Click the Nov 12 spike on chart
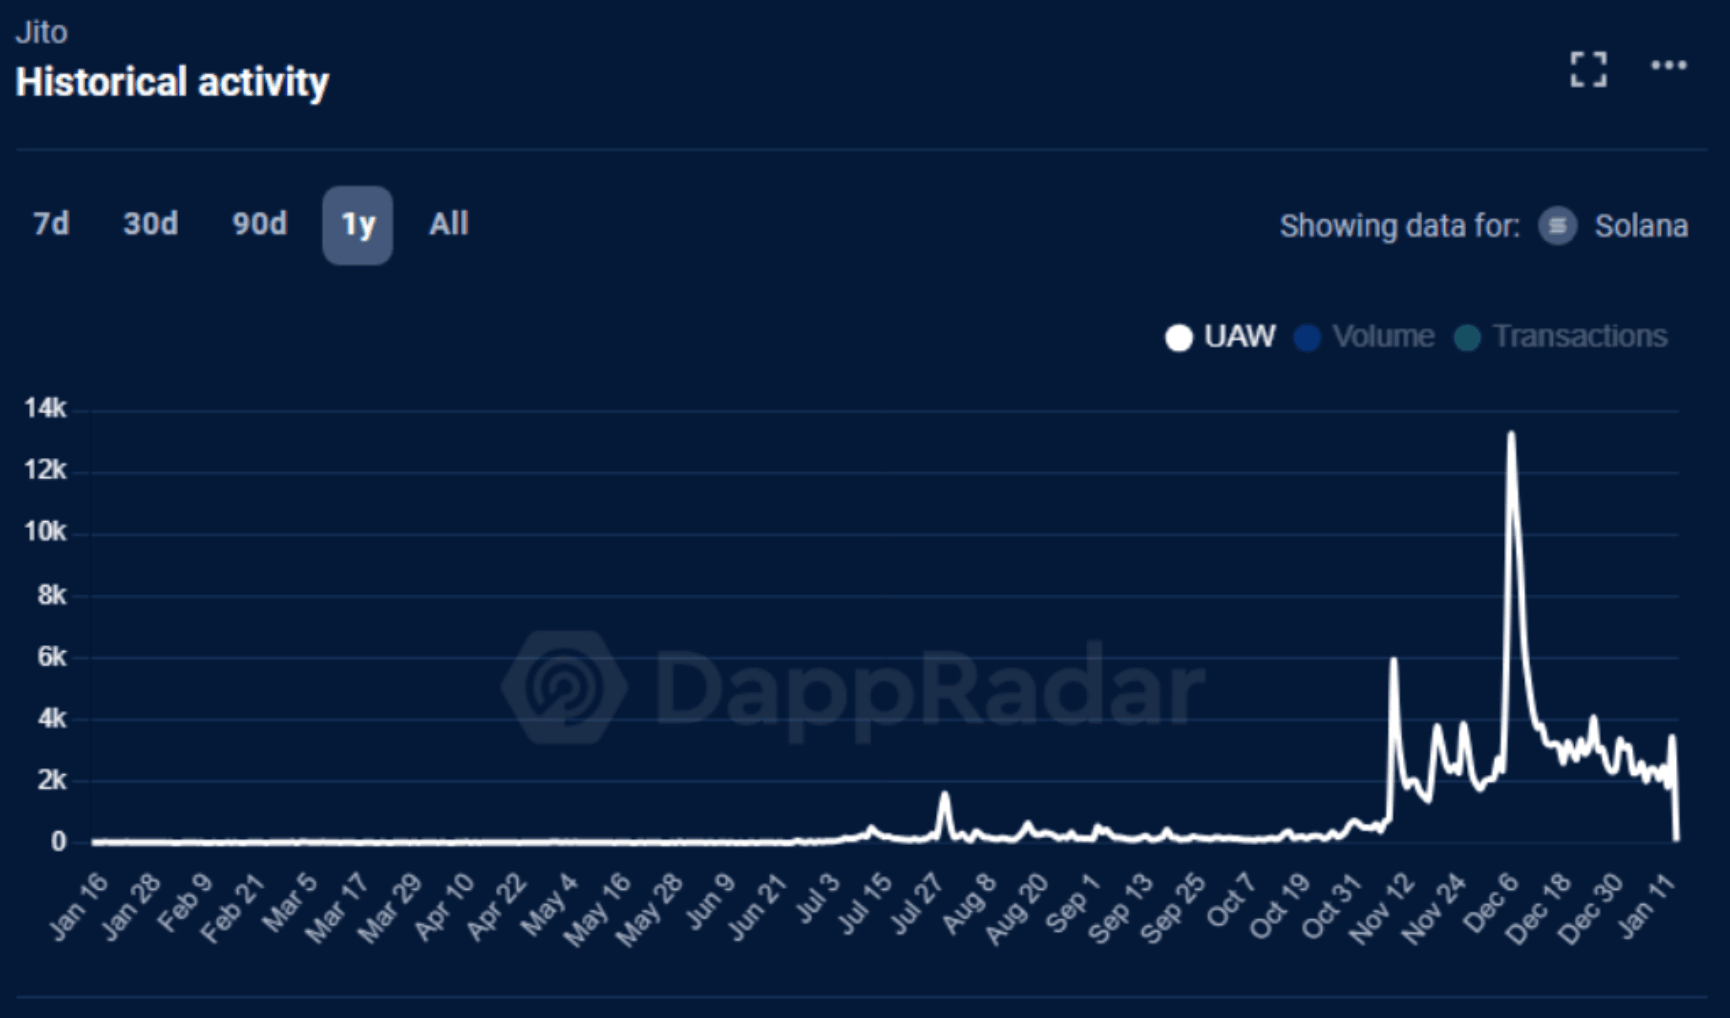The image size is (1730, 1018). pyautogui.click(x=1393, y=659)
